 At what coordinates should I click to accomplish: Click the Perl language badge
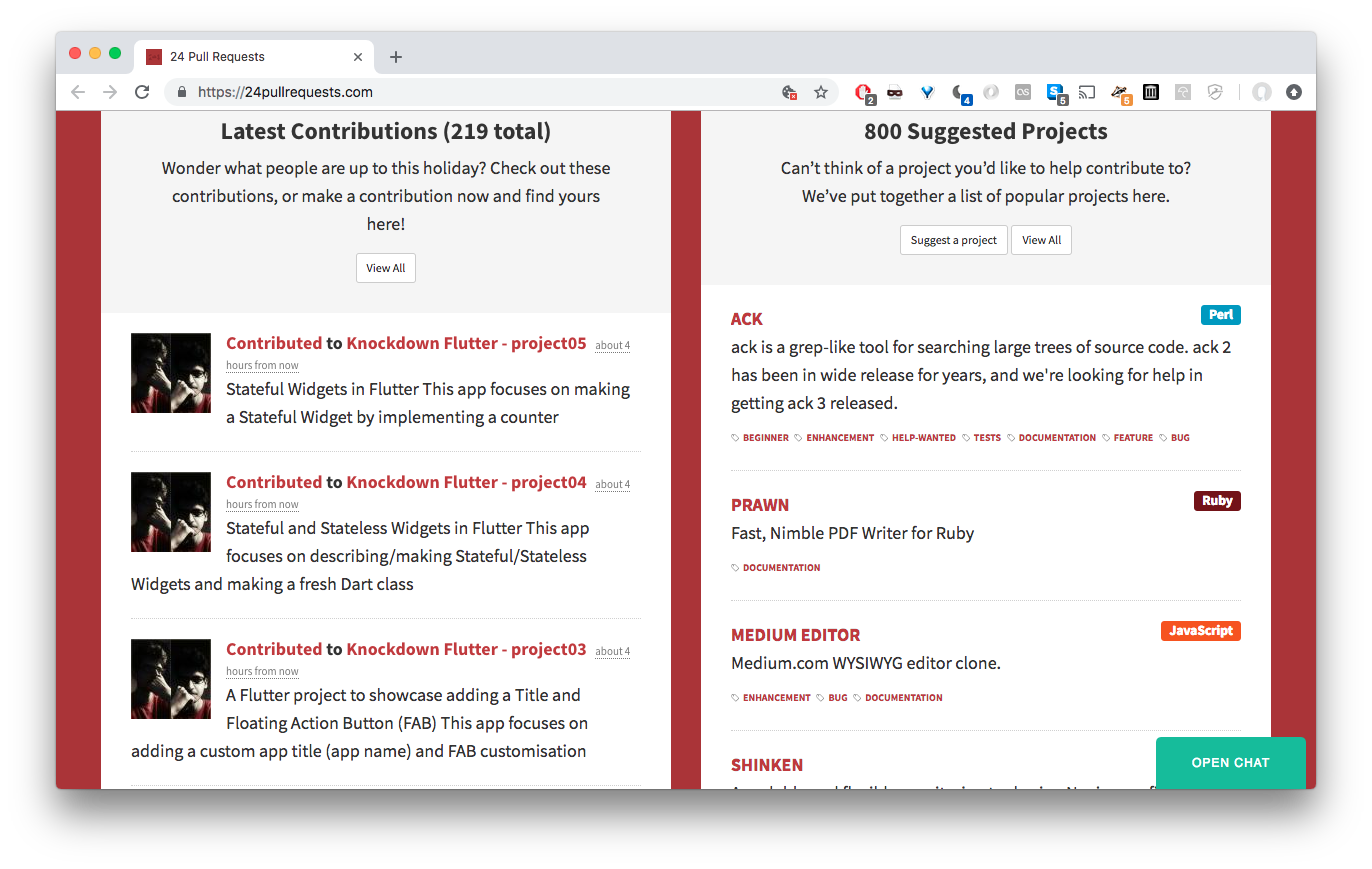[x=1221, y=315]
